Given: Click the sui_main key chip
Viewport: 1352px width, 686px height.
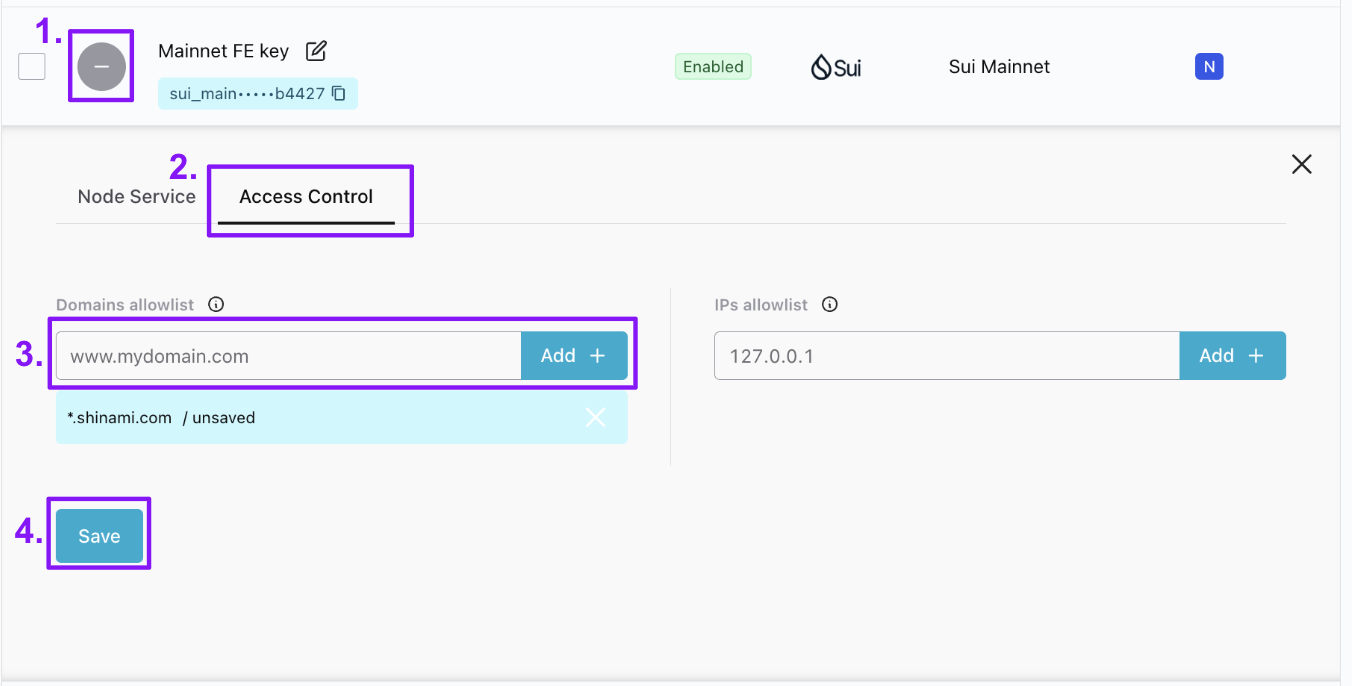Looking at the screenshot, I should pos(246,94).
